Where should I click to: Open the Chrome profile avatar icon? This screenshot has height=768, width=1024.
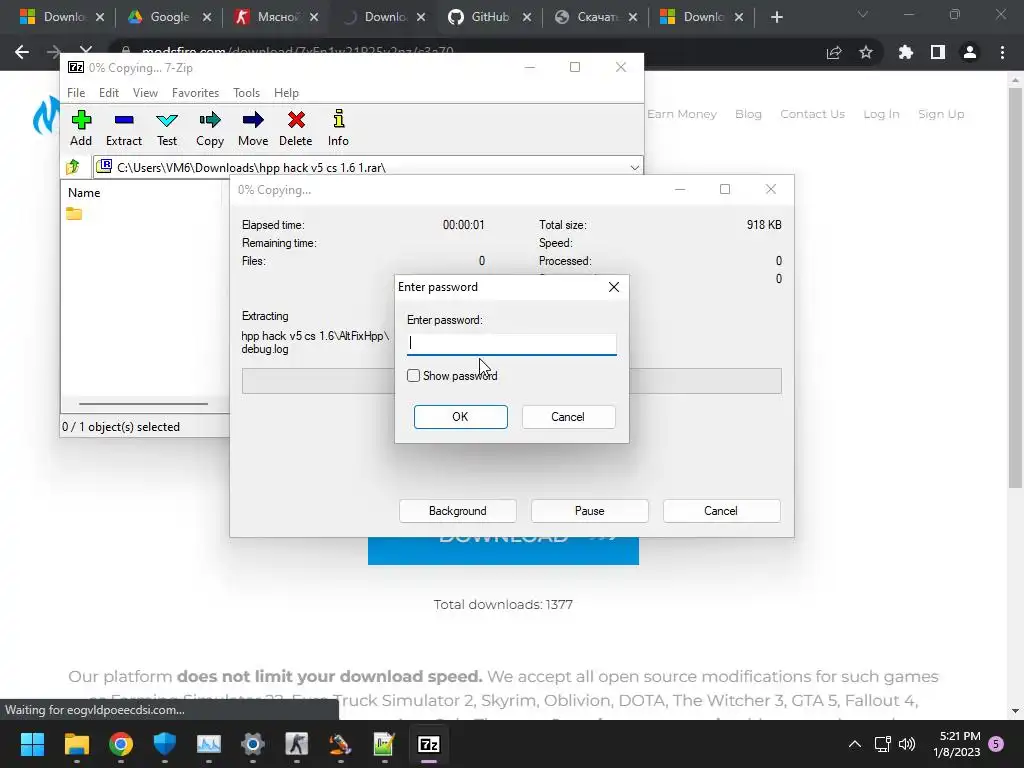point(970,52)
